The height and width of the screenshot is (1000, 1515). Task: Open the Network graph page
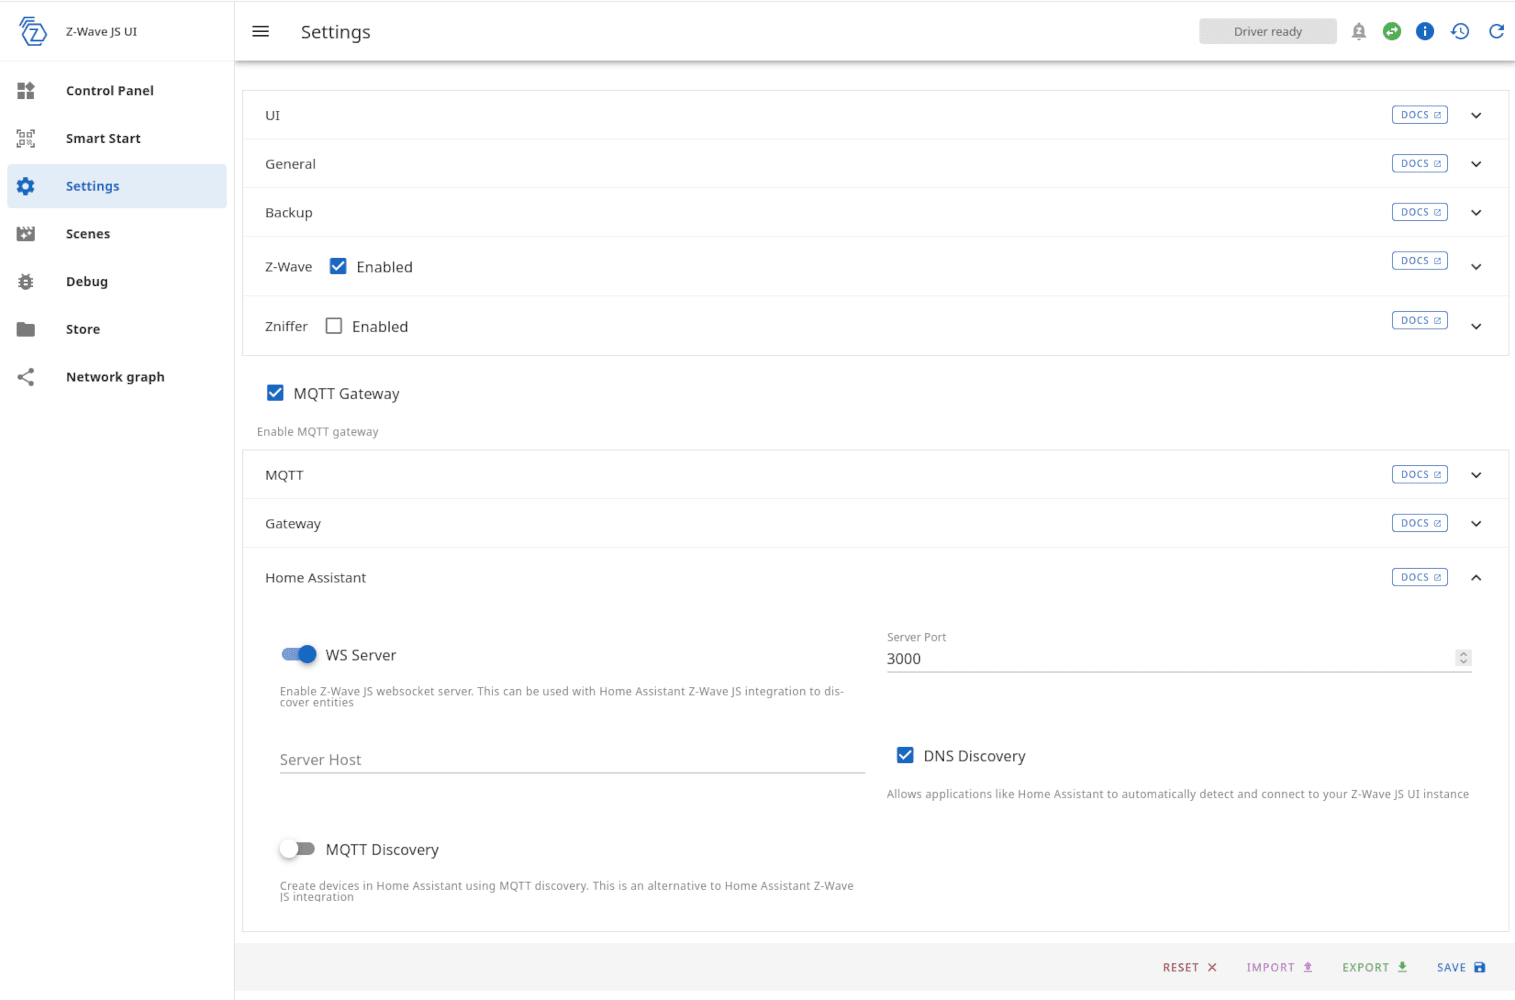click(x=115, y=377)
